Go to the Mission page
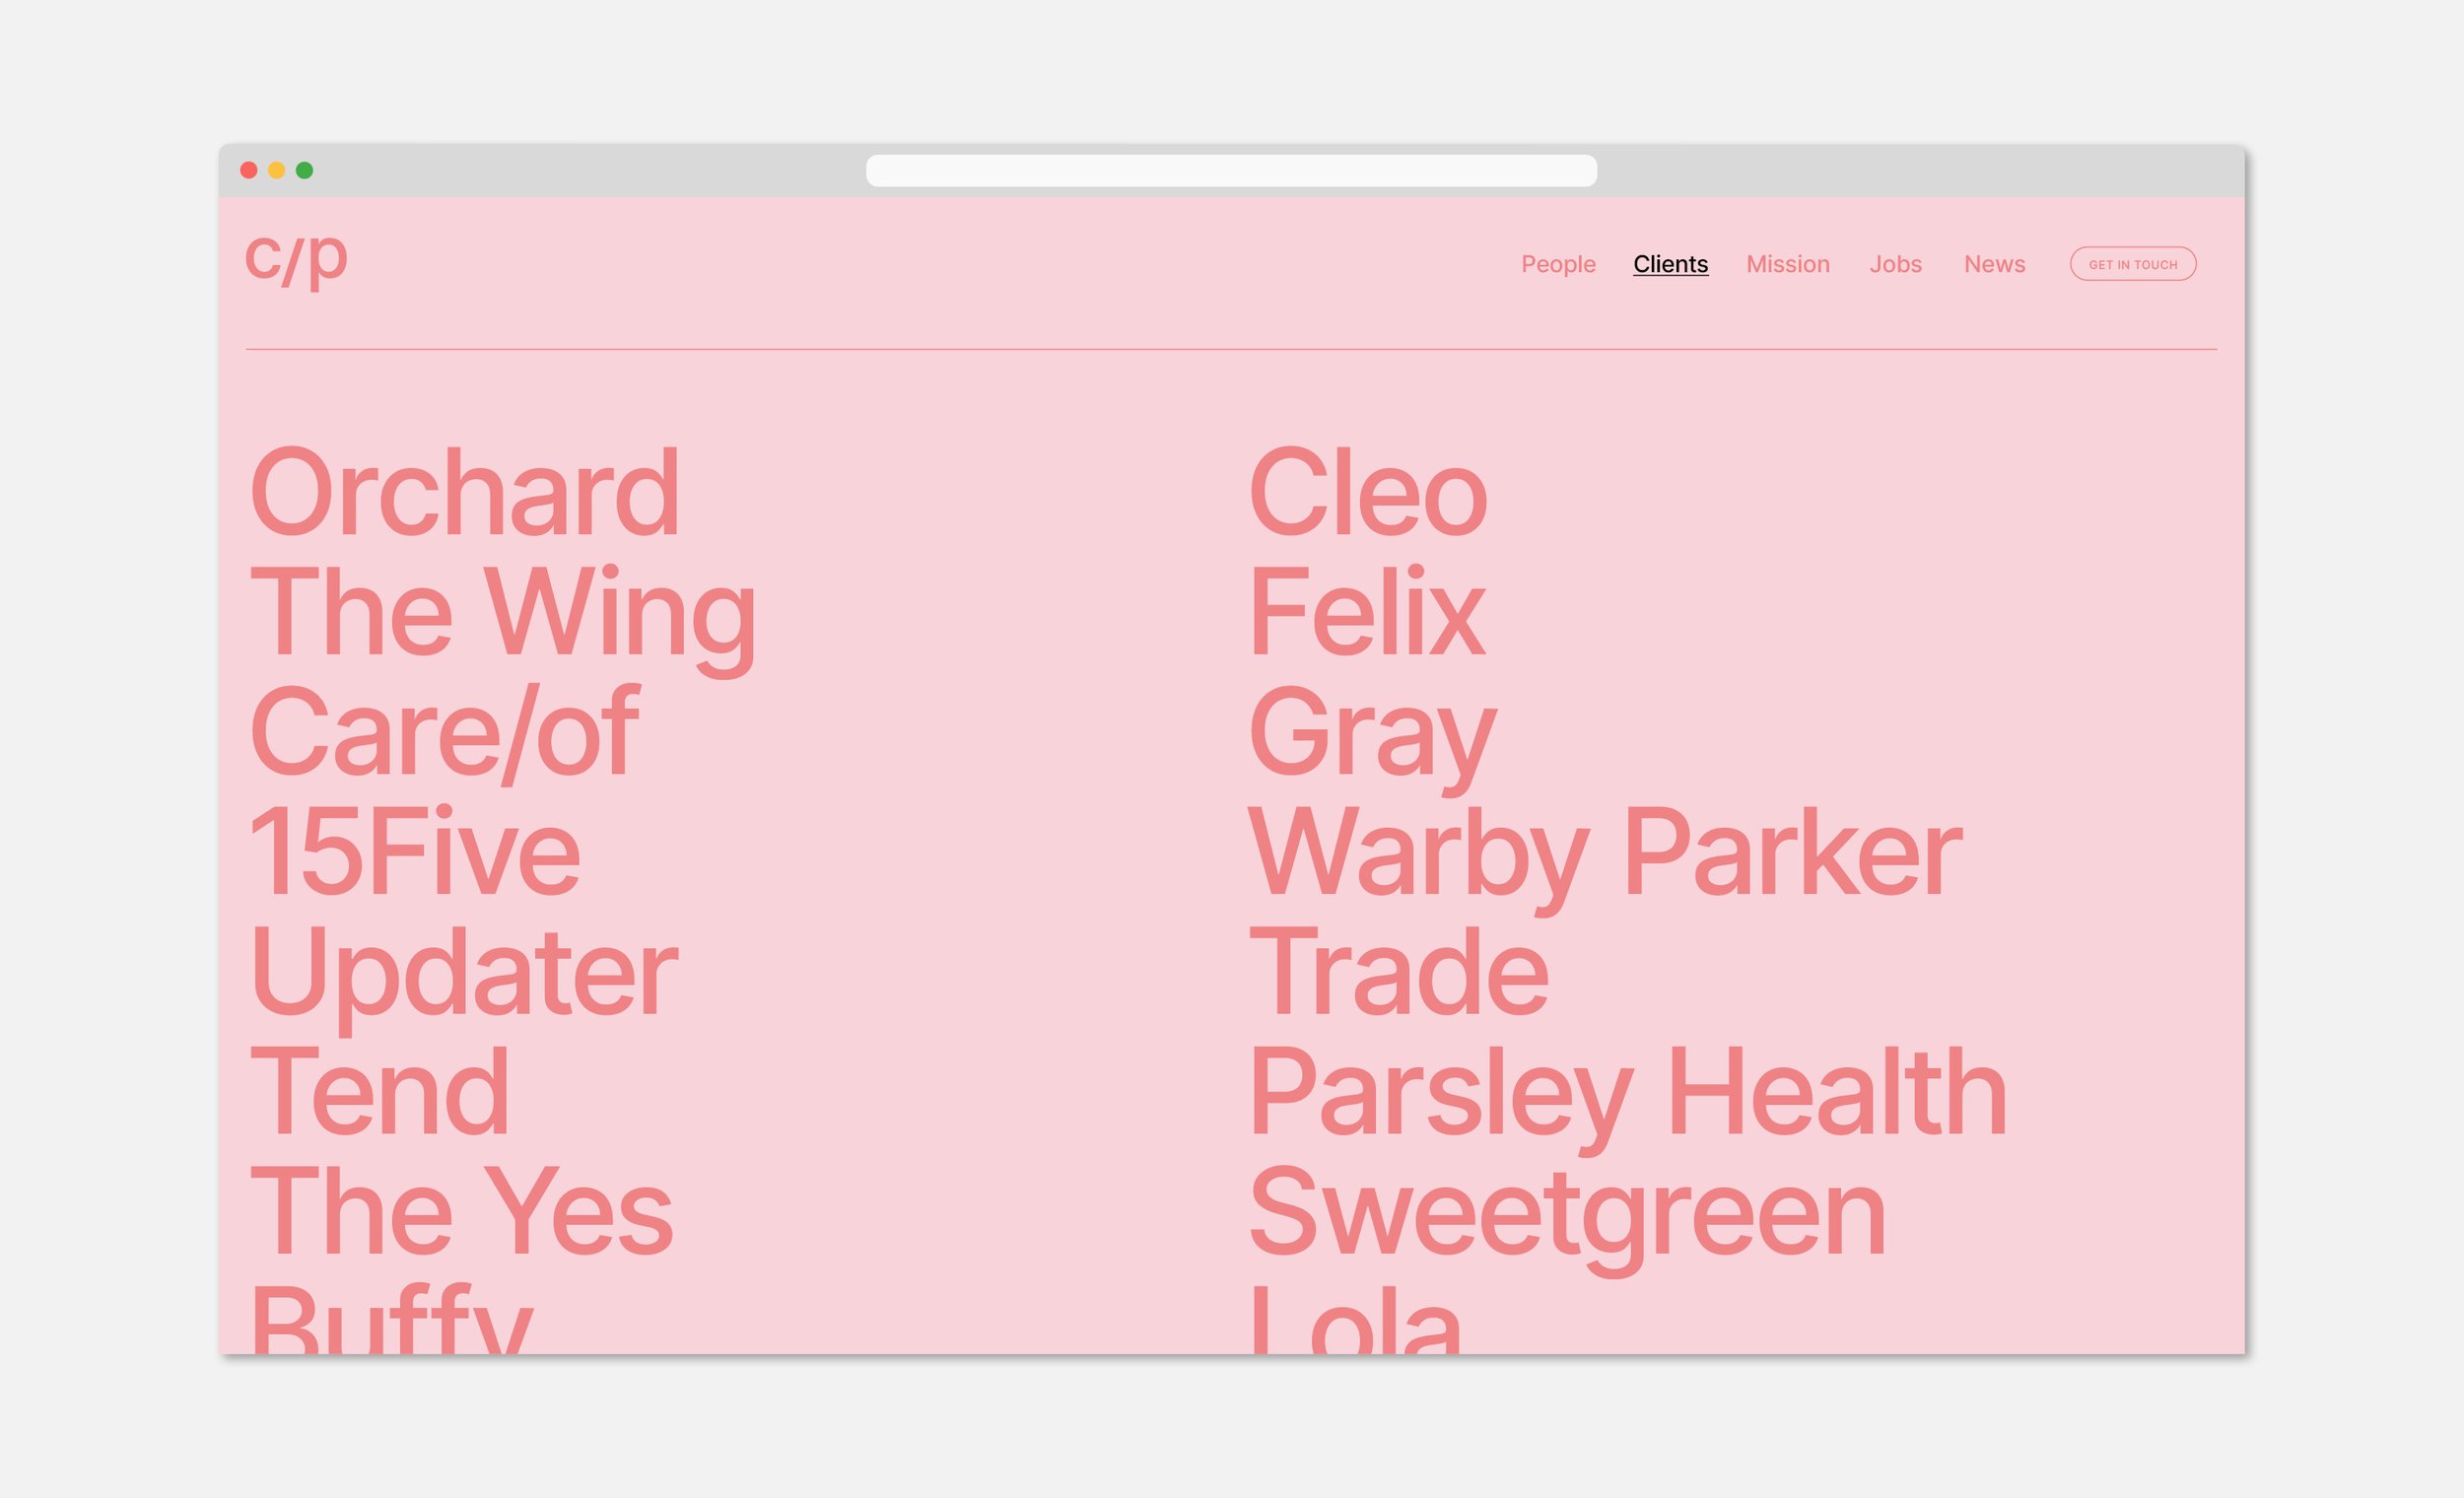The image size is (2464, 1498). (x=1788, y=264)
